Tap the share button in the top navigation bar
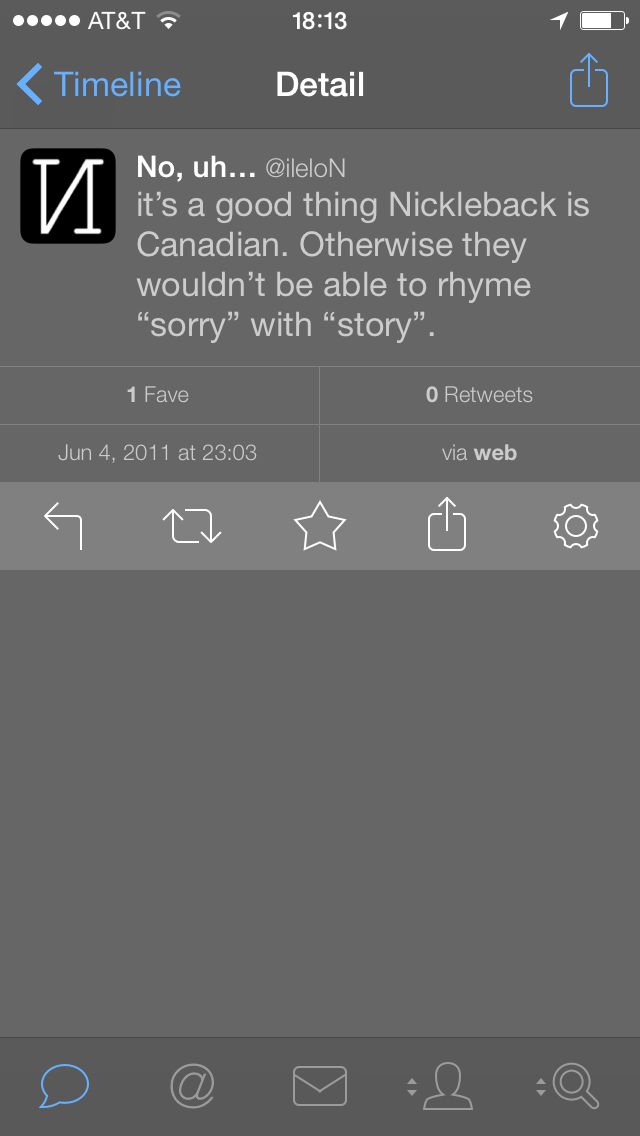The image size is (640, 1136). click(x=589, y=81)
